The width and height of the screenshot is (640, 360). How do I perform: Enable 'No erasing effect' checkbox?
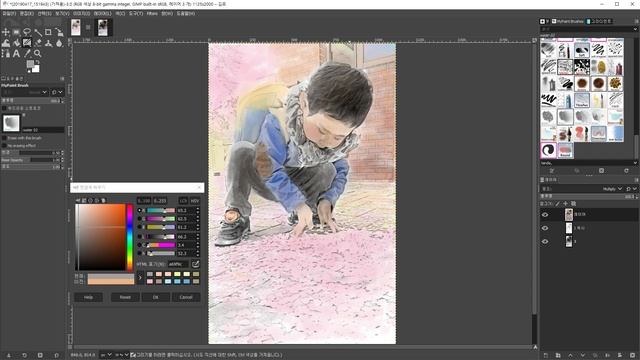[4, 145]
